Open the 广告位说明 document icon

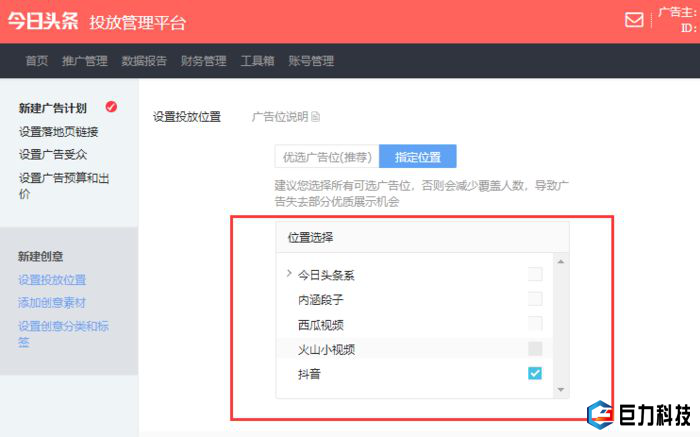tap(316, 117)
